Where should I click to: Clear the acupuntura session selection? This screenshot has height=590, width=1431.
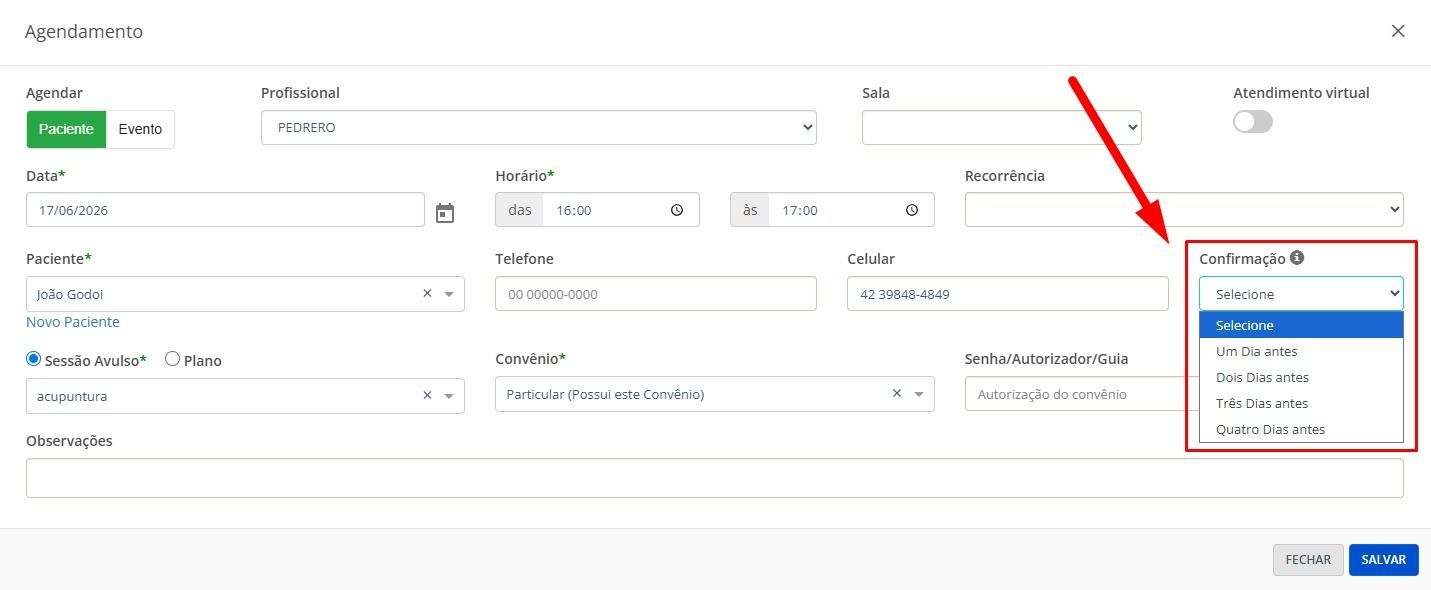(x=427, y=396)
